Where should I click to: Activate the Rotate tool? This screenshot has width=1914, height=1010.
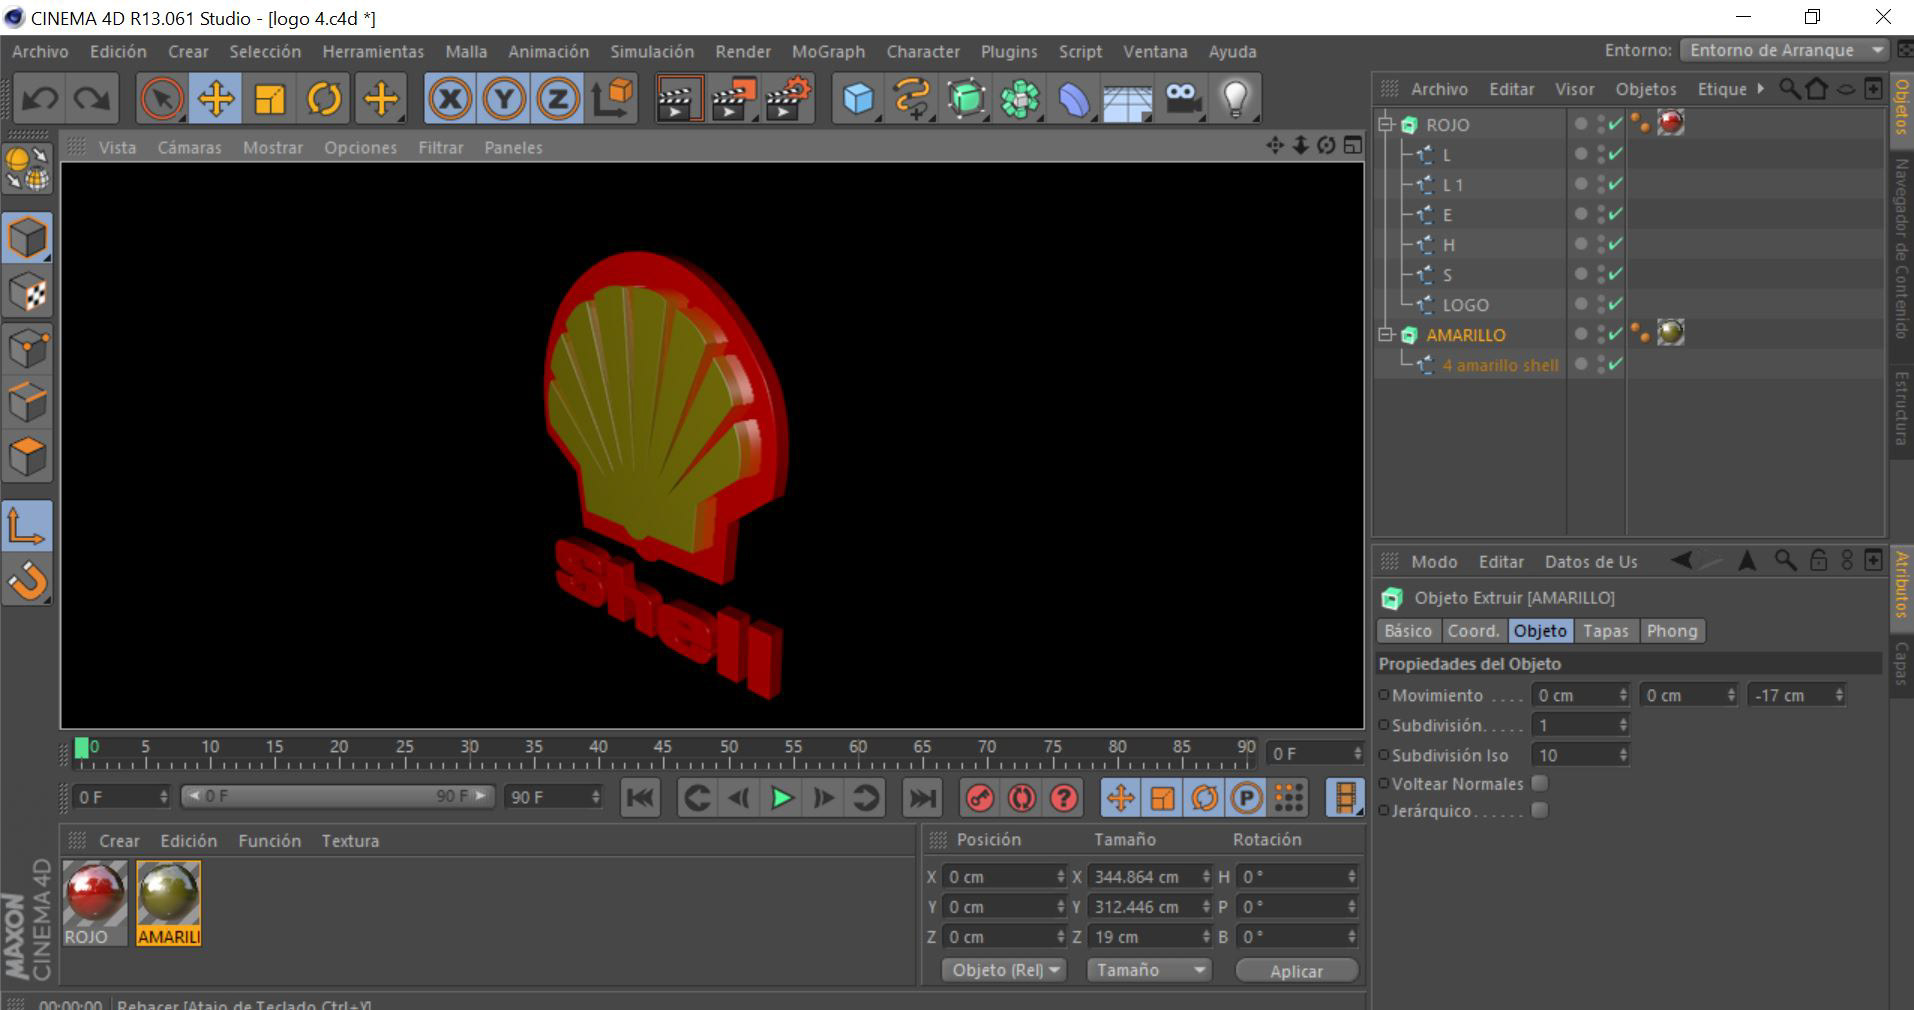(x=324, y=99)
